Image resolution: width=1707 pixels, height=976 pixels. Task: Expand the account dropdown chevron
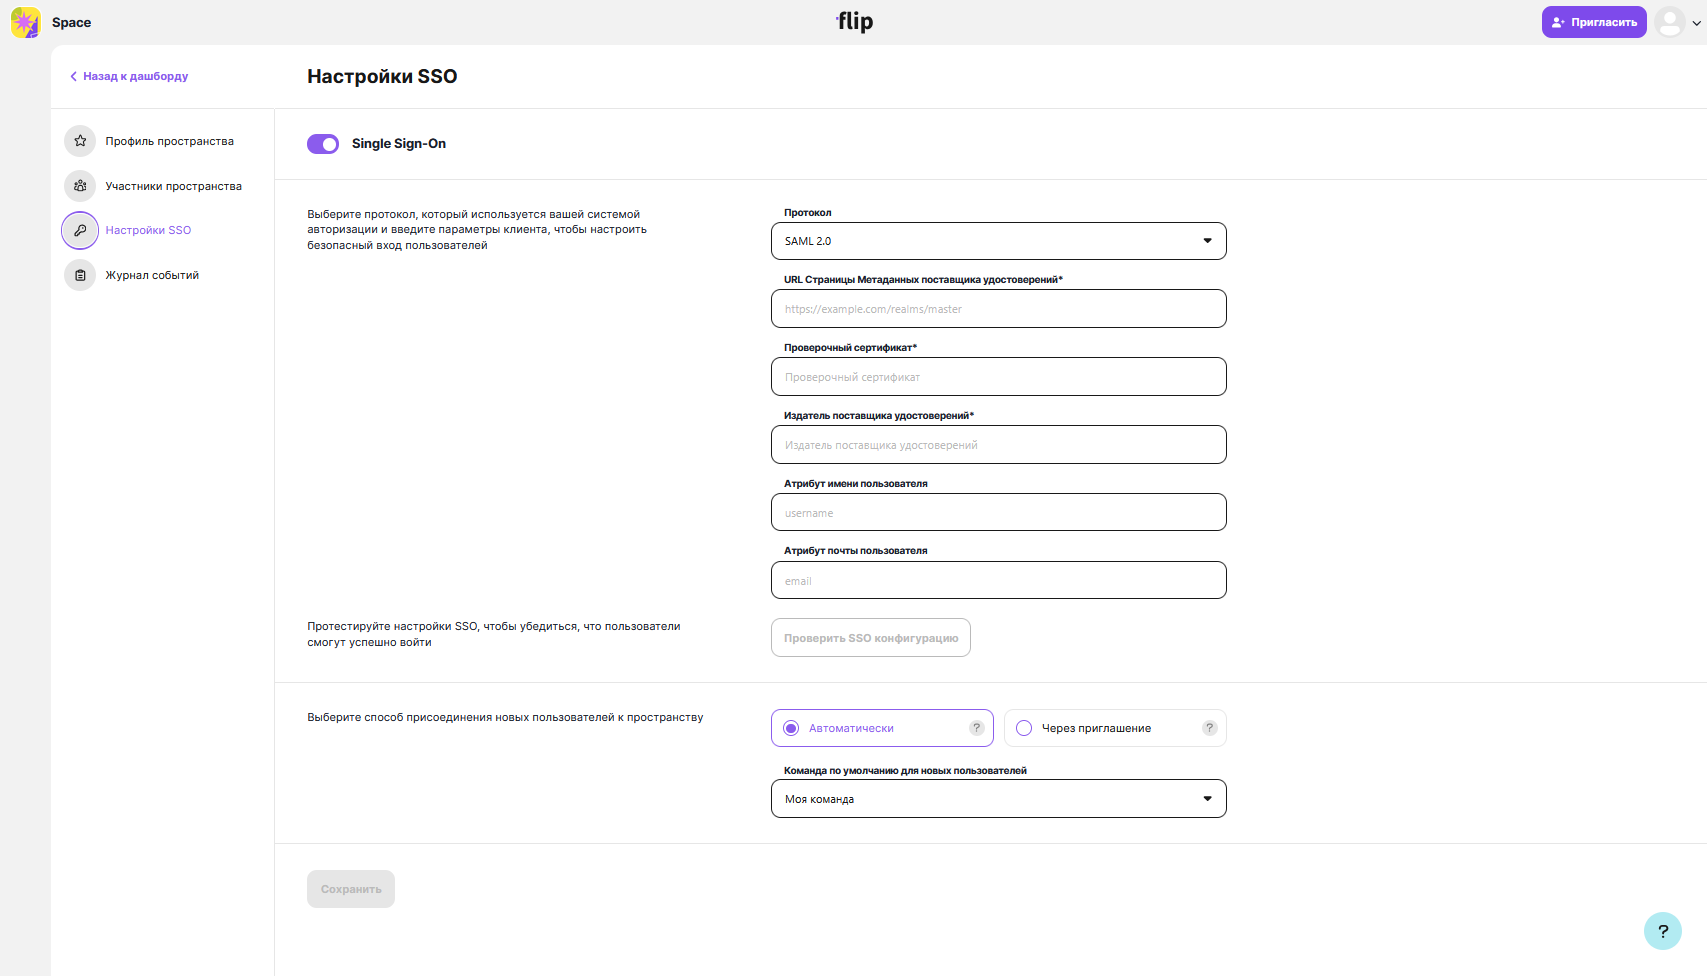(x=1696, y=23)
